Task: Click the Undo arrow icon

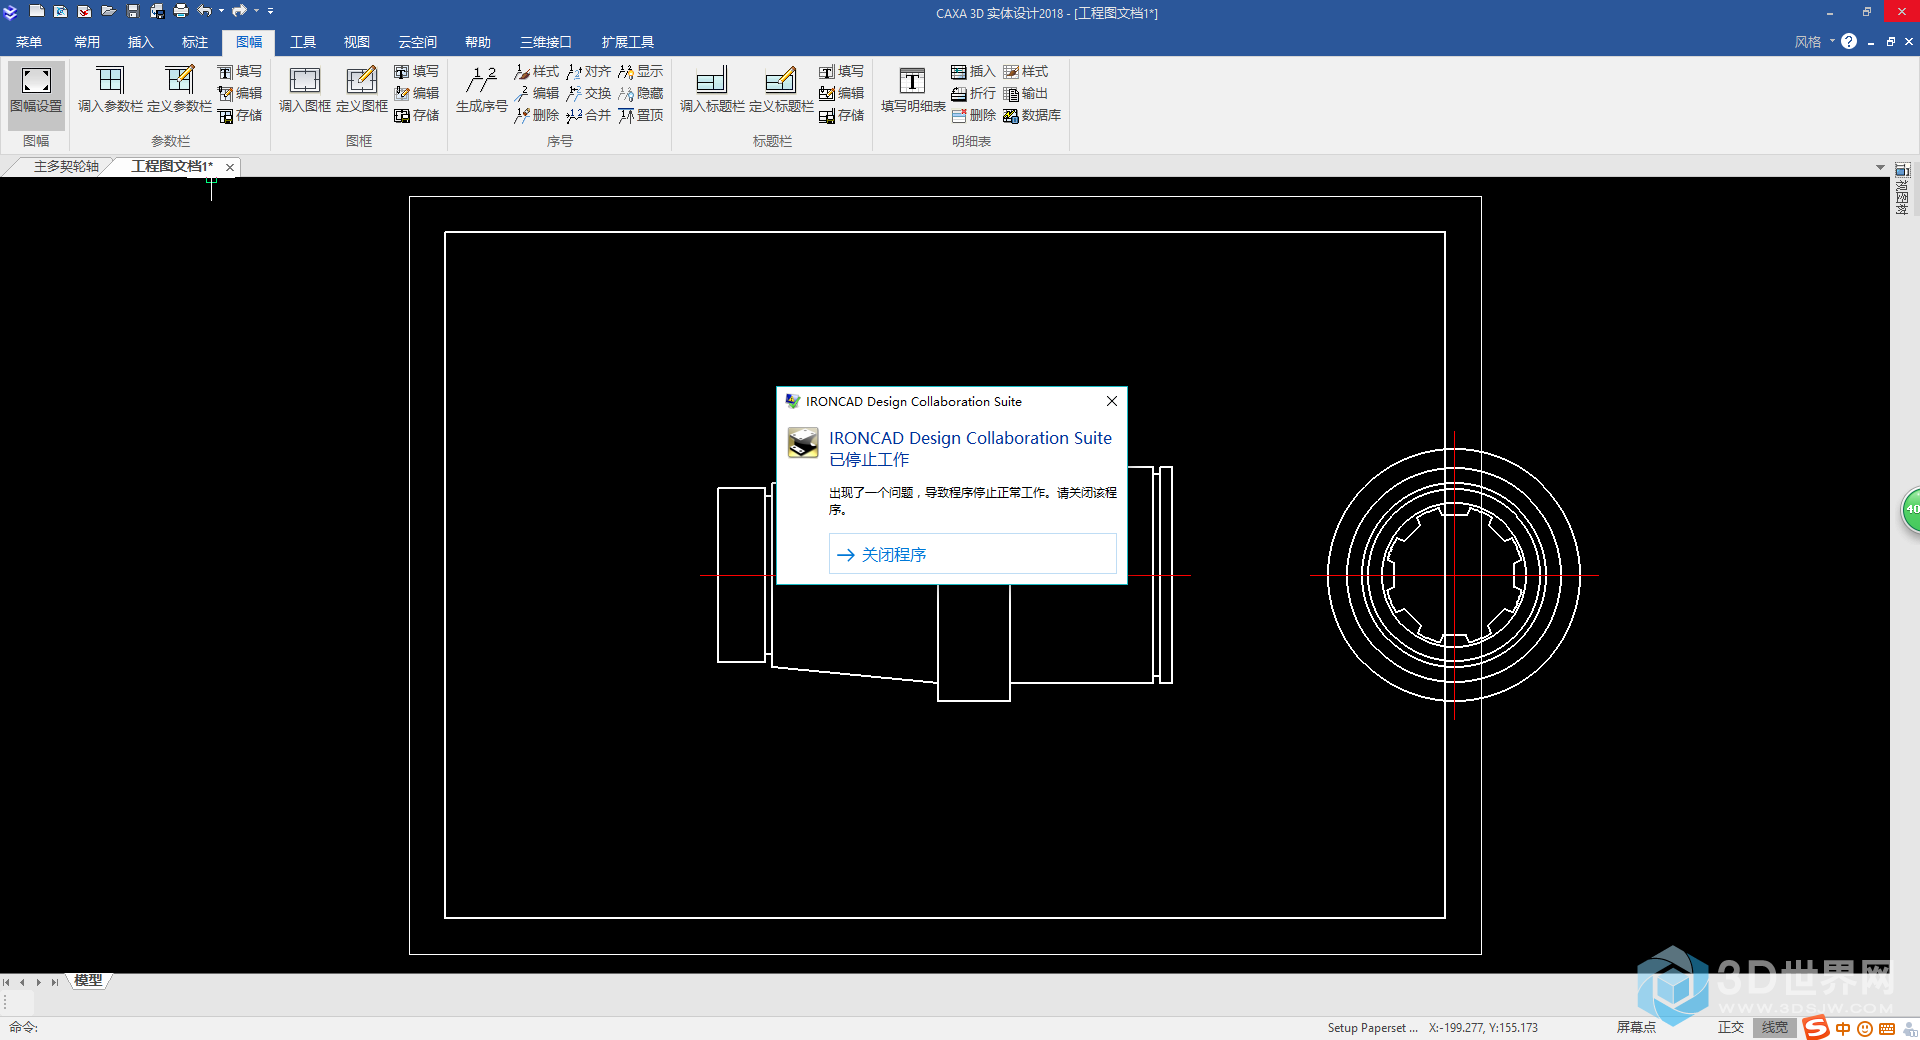Action: [205, 11]
